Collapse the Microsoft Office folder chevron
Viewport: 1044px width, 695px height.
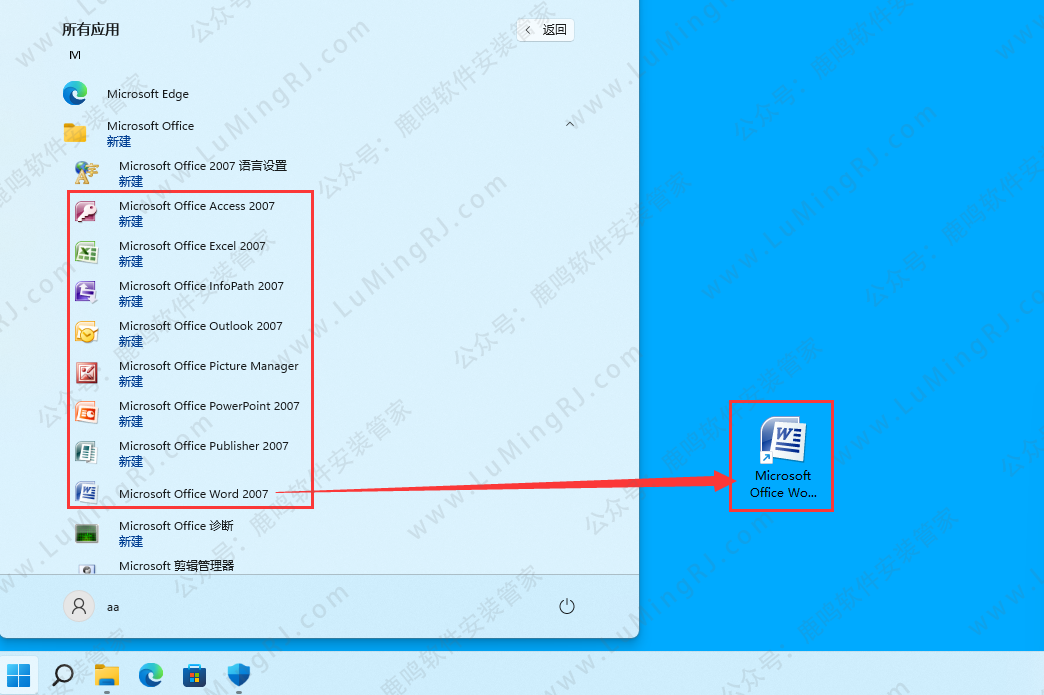coord(570,125)
